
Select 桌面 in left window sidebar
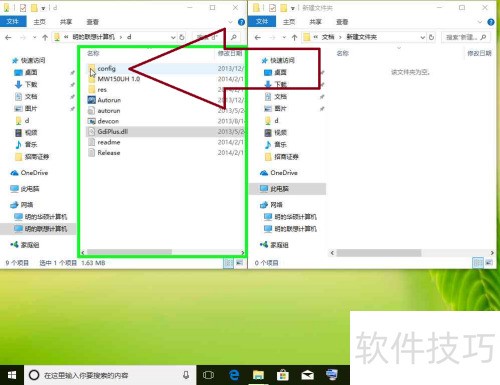point(31,72)
